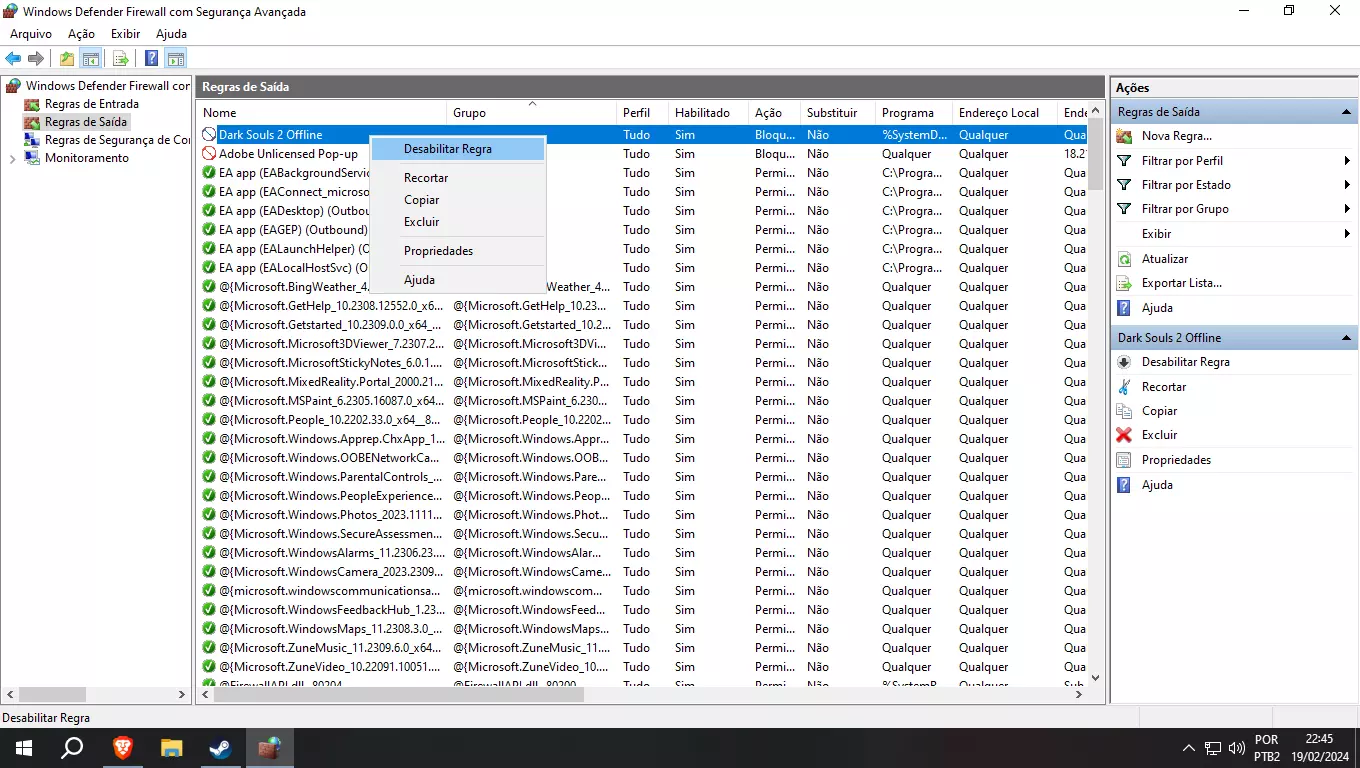This screenshot has height=768, width=1360.
Task: Click the up-one-level folder toolbar icon
Action: [x=67, y=59]
